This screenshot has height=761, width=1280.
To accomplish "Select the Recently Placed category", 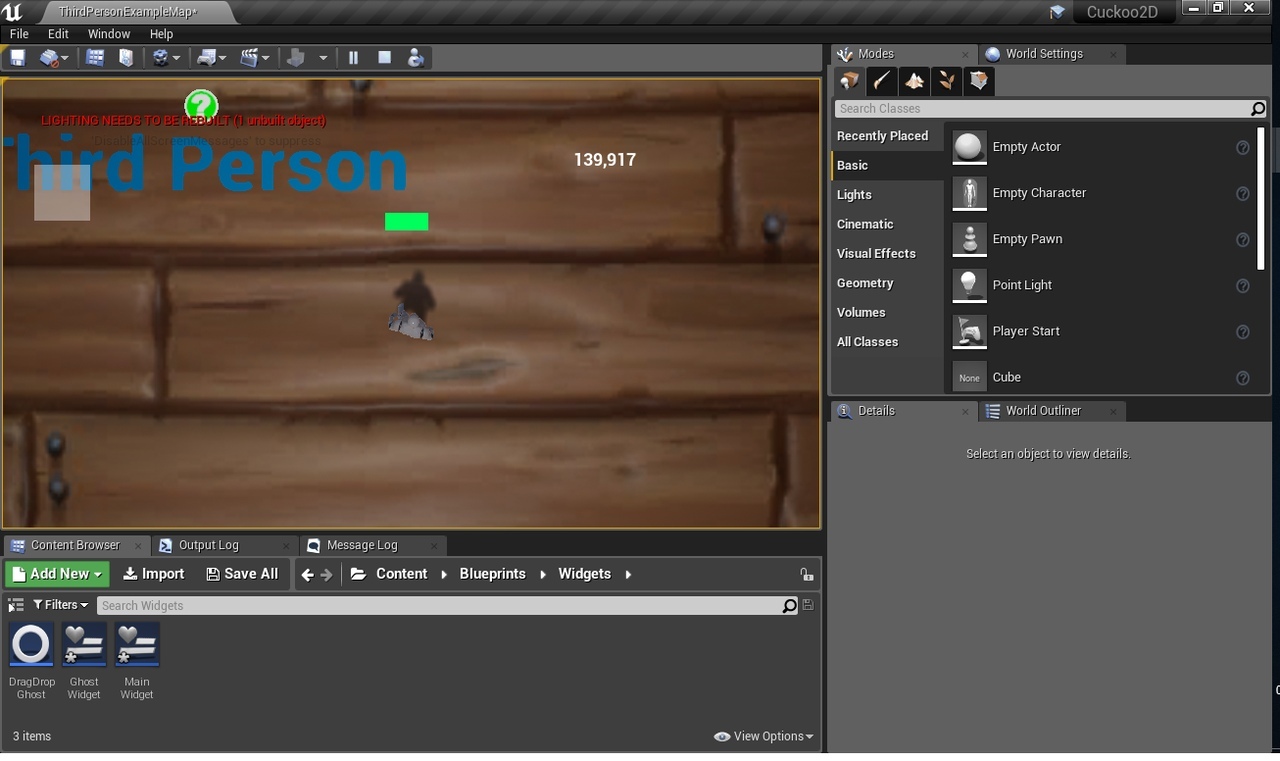I will (883, 136).
